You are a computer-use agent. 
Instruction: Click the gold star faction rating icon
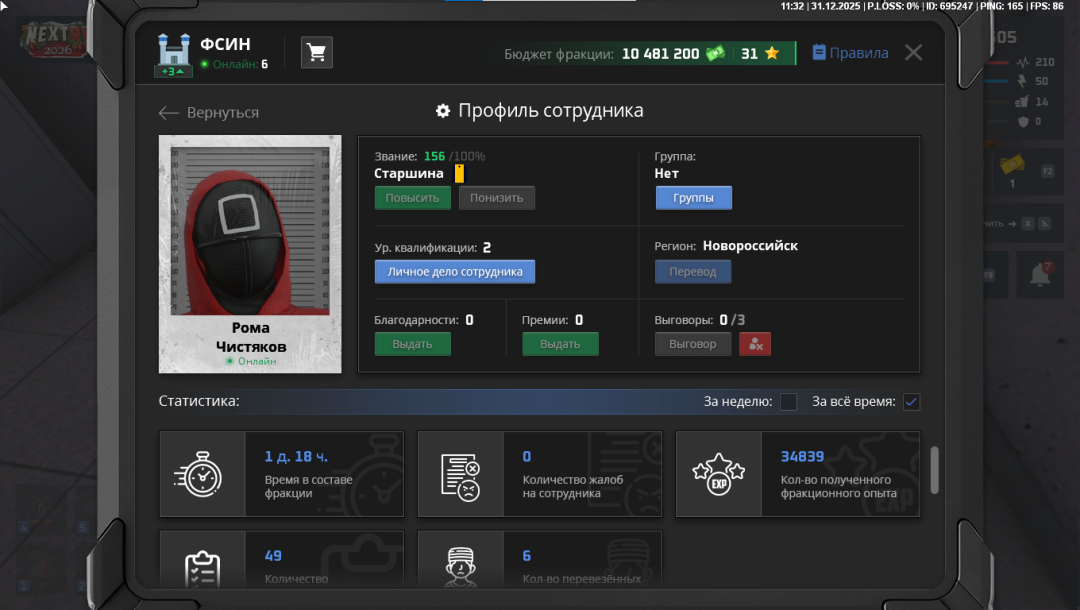(772, 54)
